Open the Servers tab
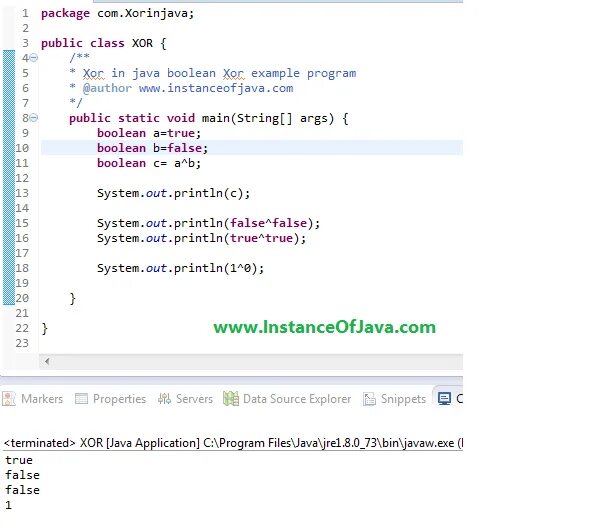The image size is (606, 528). (x=186, y=399)
